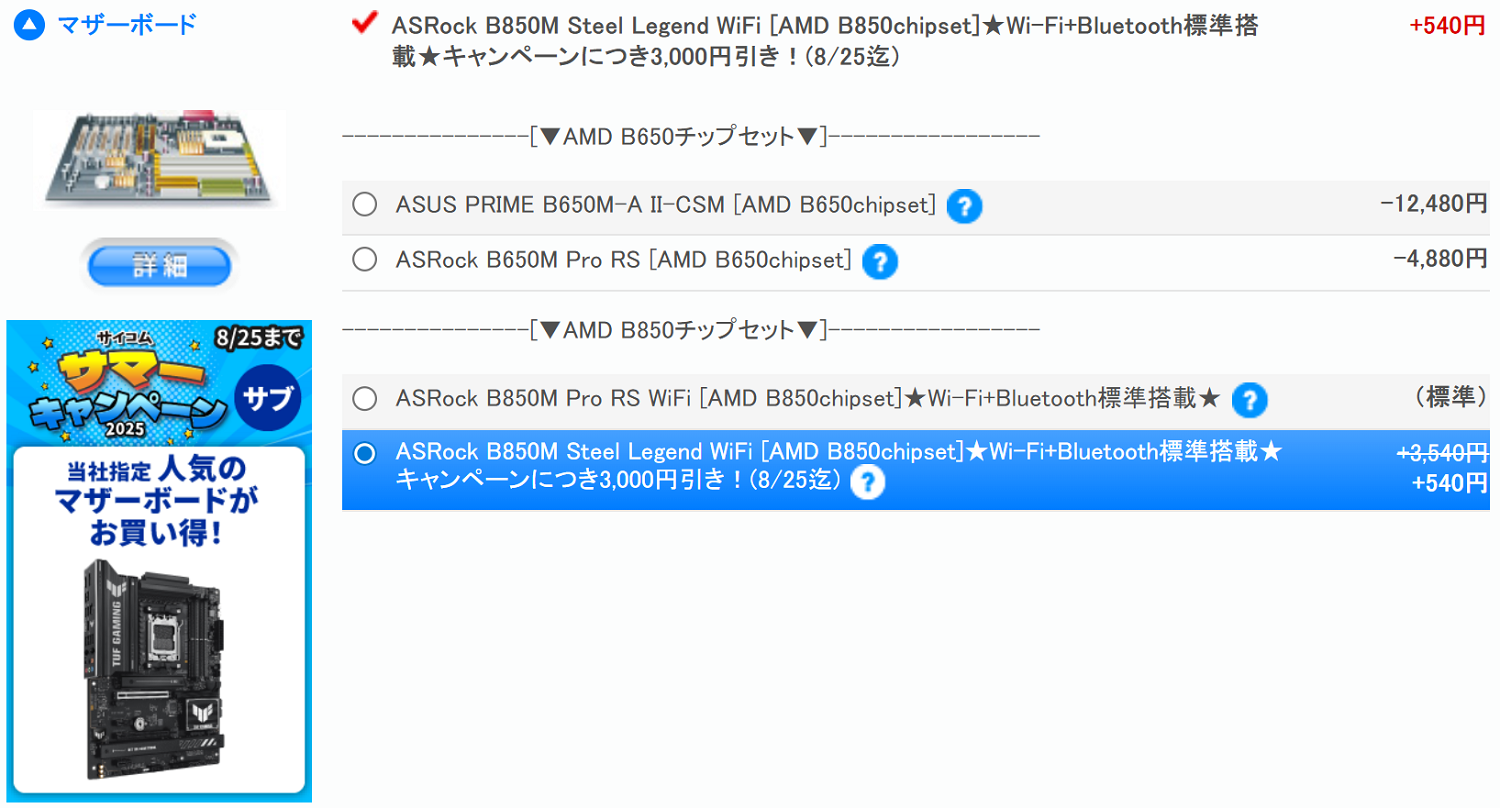Open help for ASUS PRIME B650M-A II-CSM
This screenshot has width=1500, height=808.
coord(964,206)
